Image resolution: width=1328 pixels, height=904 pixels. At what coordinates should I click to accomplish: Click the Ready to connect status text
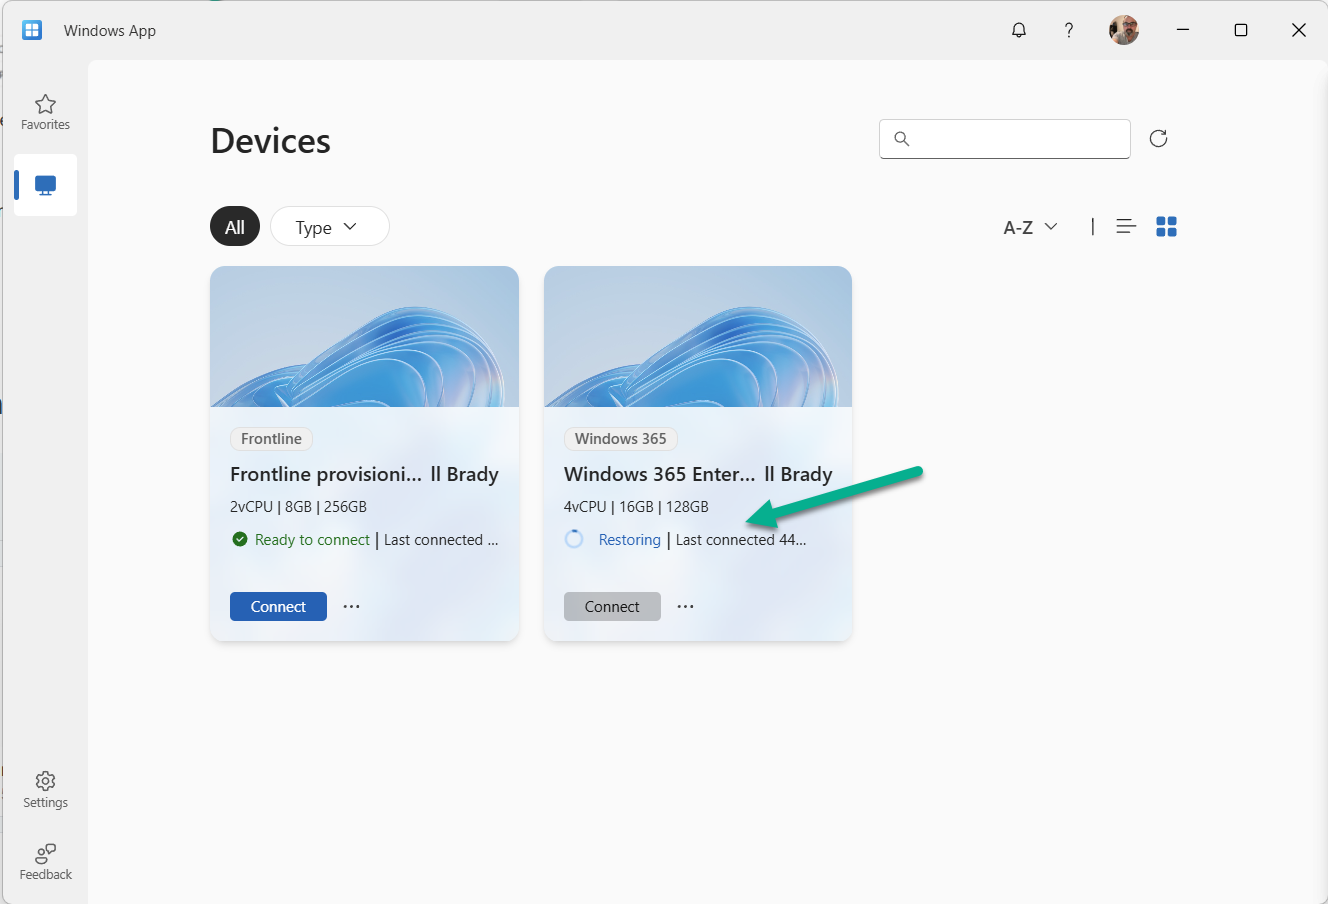[312, 540]
